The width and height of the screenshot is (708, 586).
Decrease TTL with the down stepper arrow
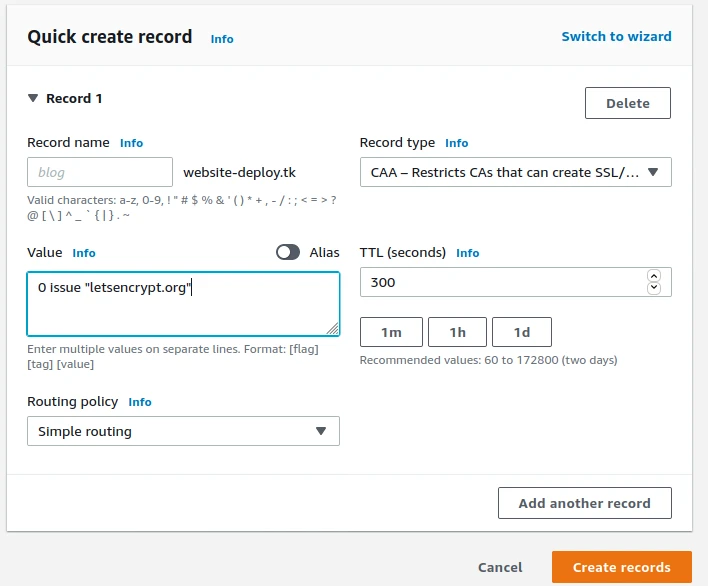pos(654,288)
